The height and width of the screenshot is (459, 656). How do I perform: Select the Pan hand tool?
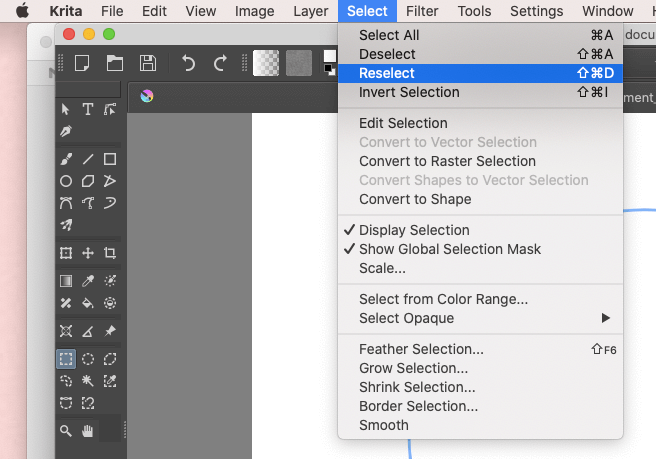pyautogui.click(x=88, y=431)
